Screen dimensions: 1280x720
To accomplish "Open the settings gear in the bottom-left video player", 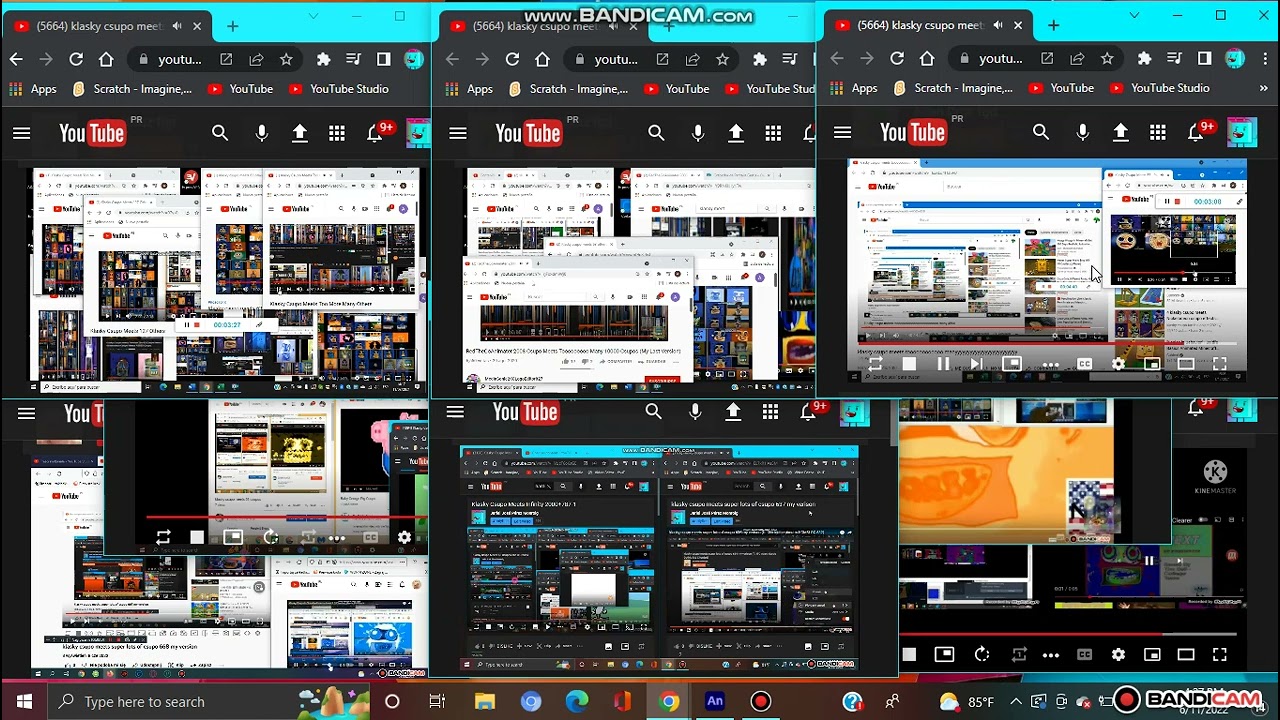I will [404, 538].
